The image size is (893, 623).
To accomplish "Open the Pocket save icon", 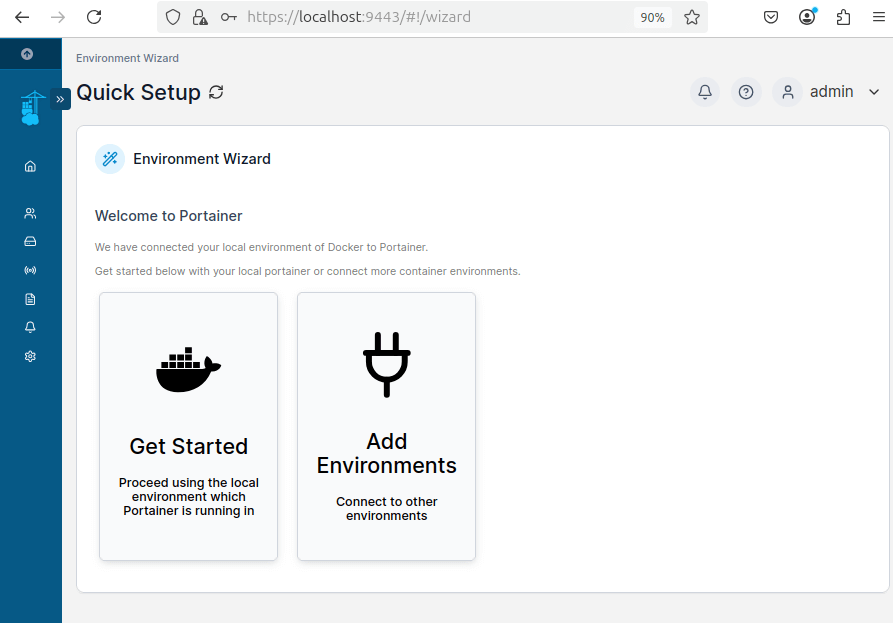I will 771,17.
